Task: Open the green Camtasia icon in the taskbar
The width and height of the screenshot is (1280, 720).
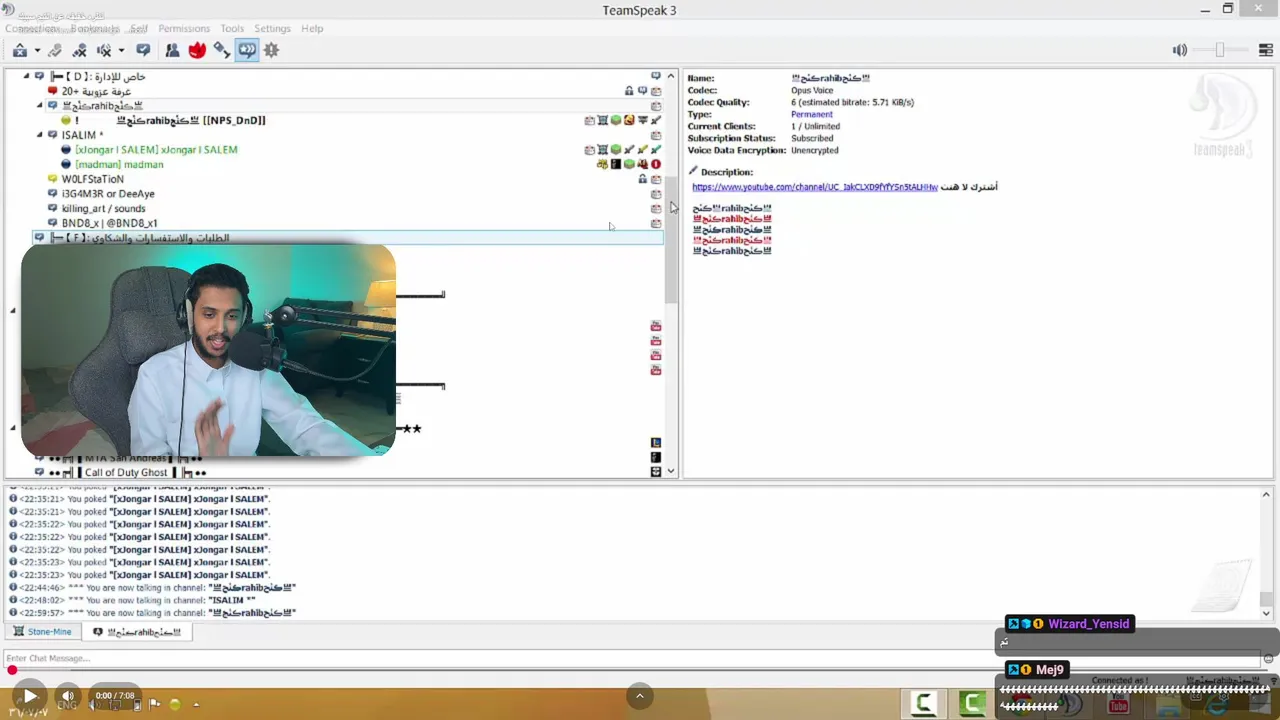Action: pyautogui.click(x=972, y=704)
